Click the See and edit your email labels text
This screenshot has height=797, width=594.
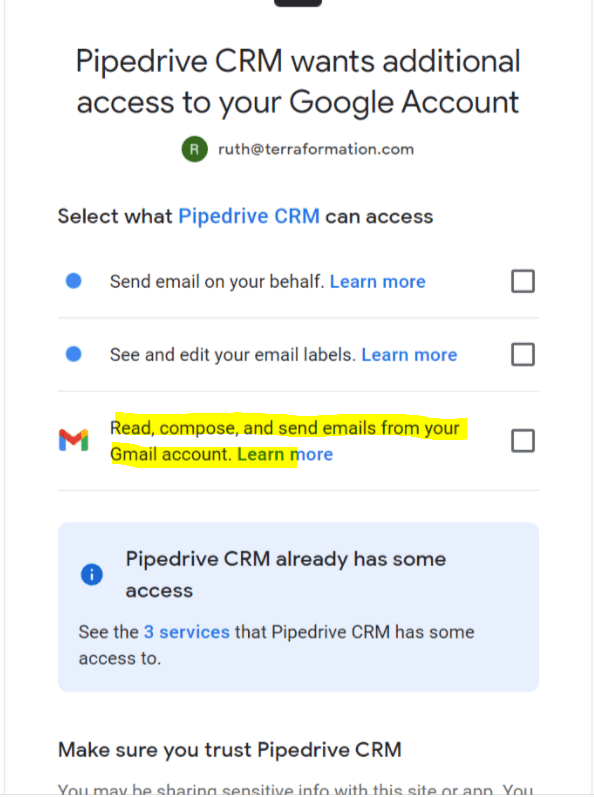[x=233, y=354]
